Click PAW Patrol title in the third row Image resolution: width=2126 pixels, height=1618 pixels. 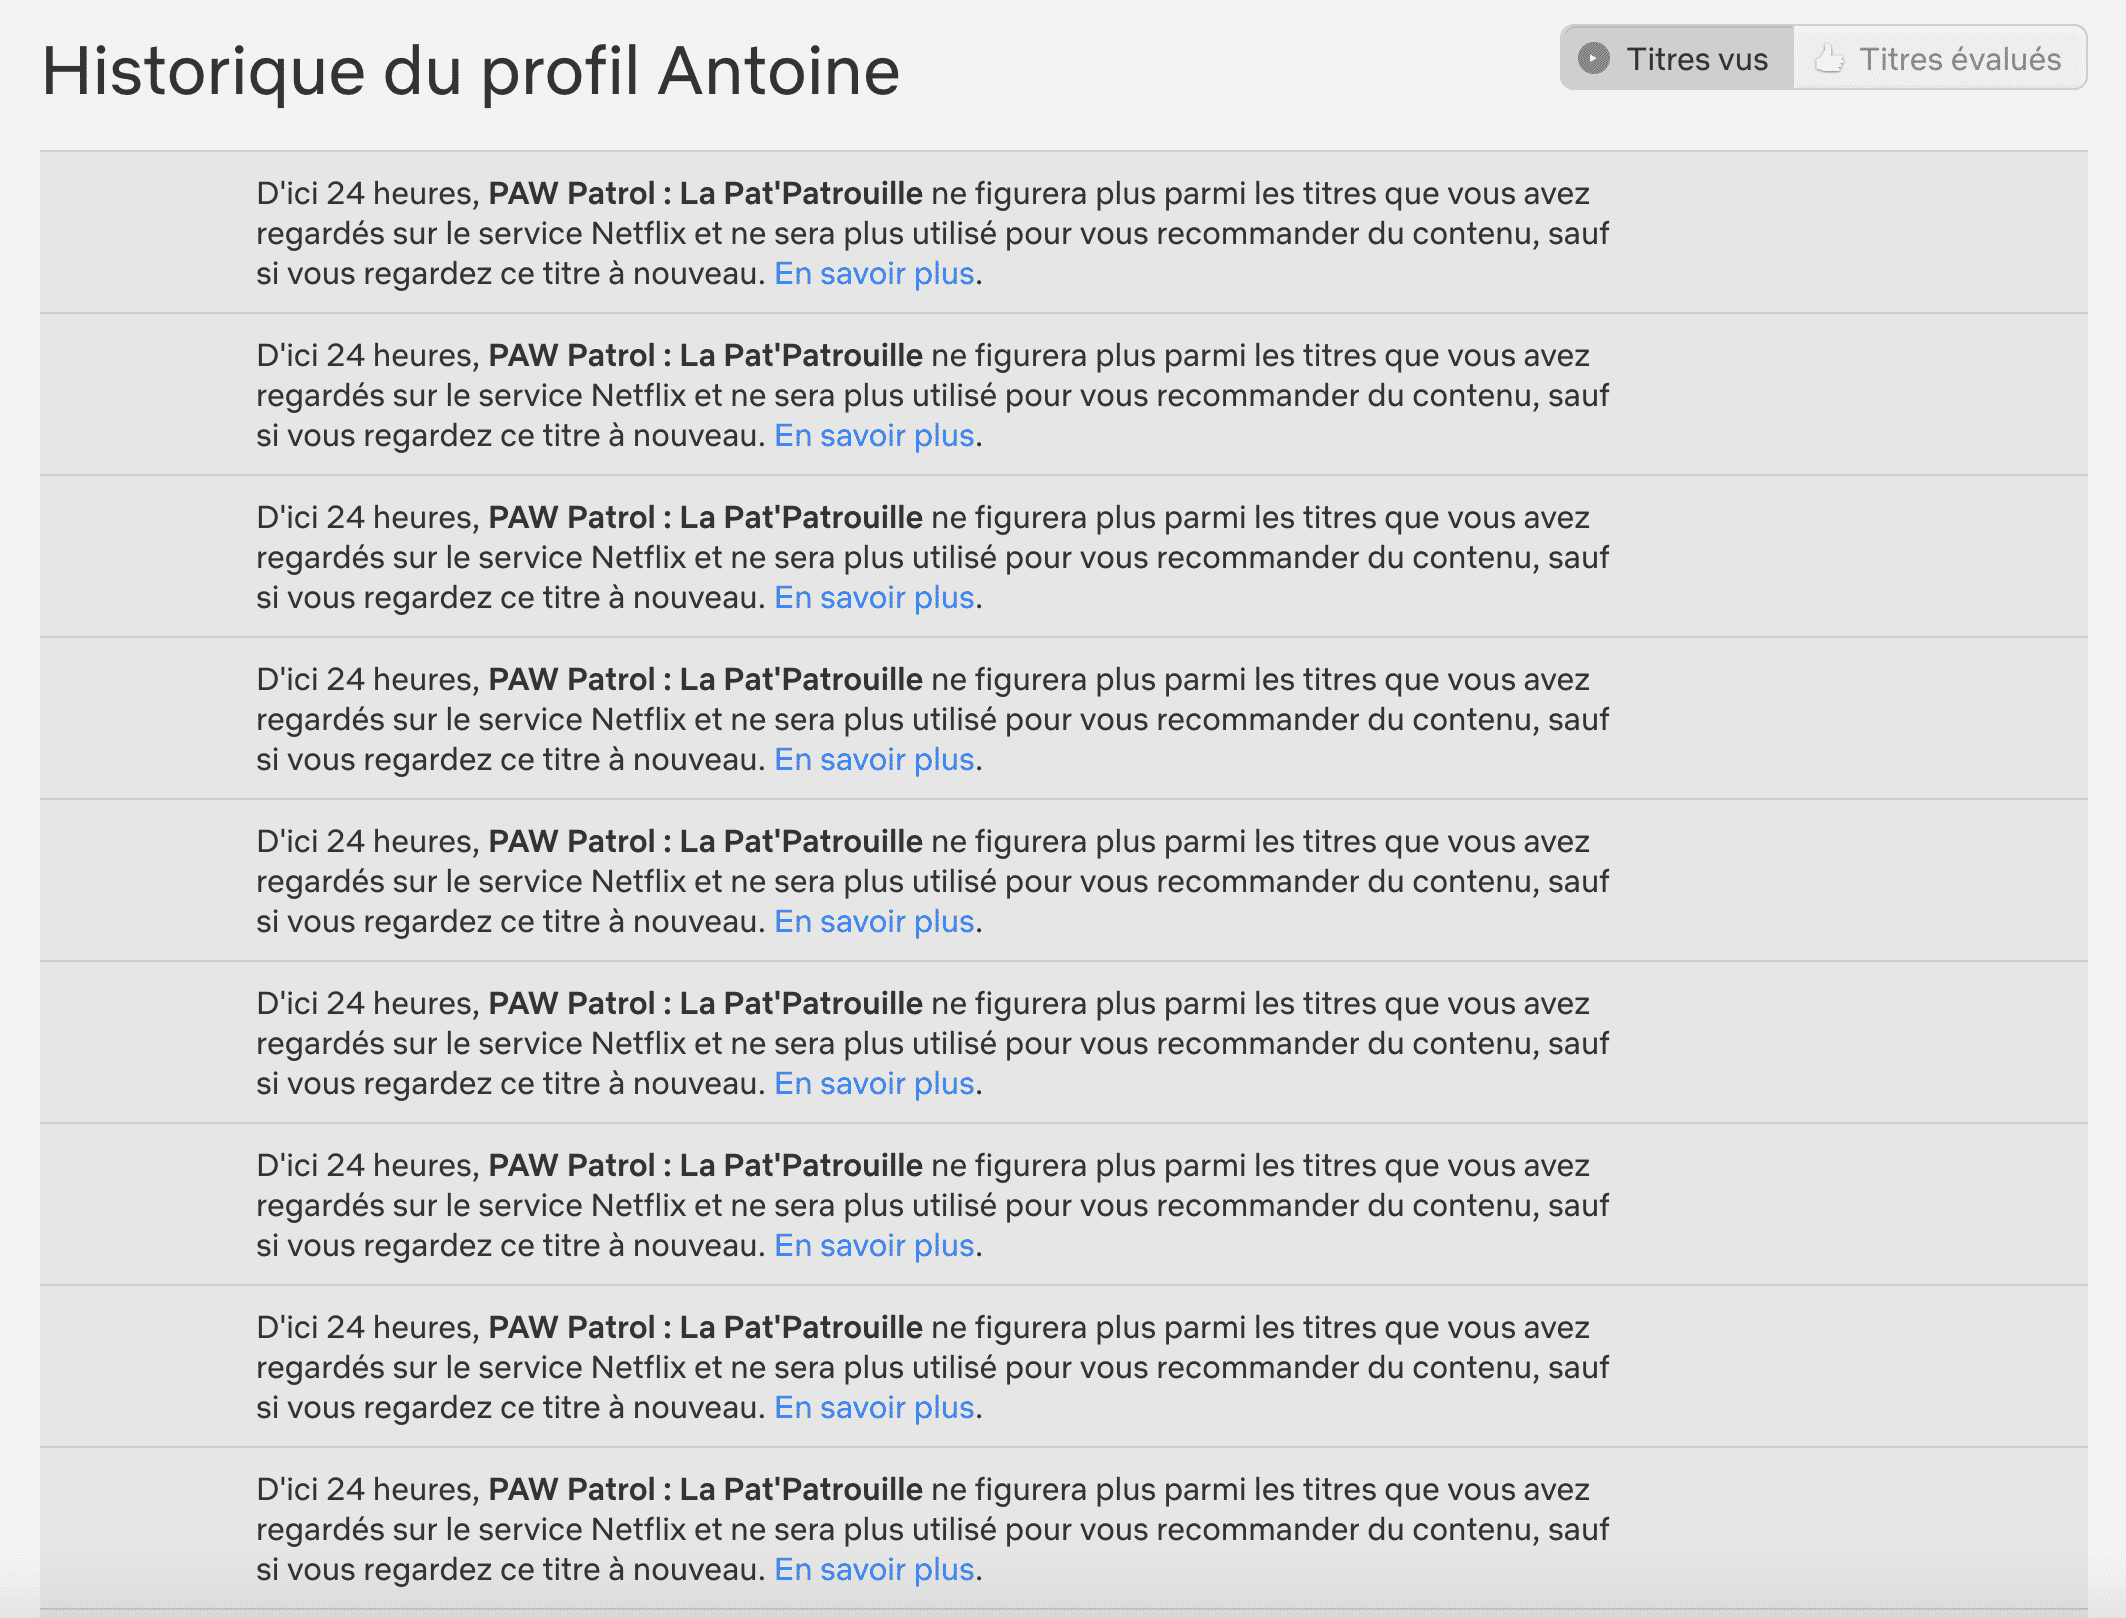point(705,517)
